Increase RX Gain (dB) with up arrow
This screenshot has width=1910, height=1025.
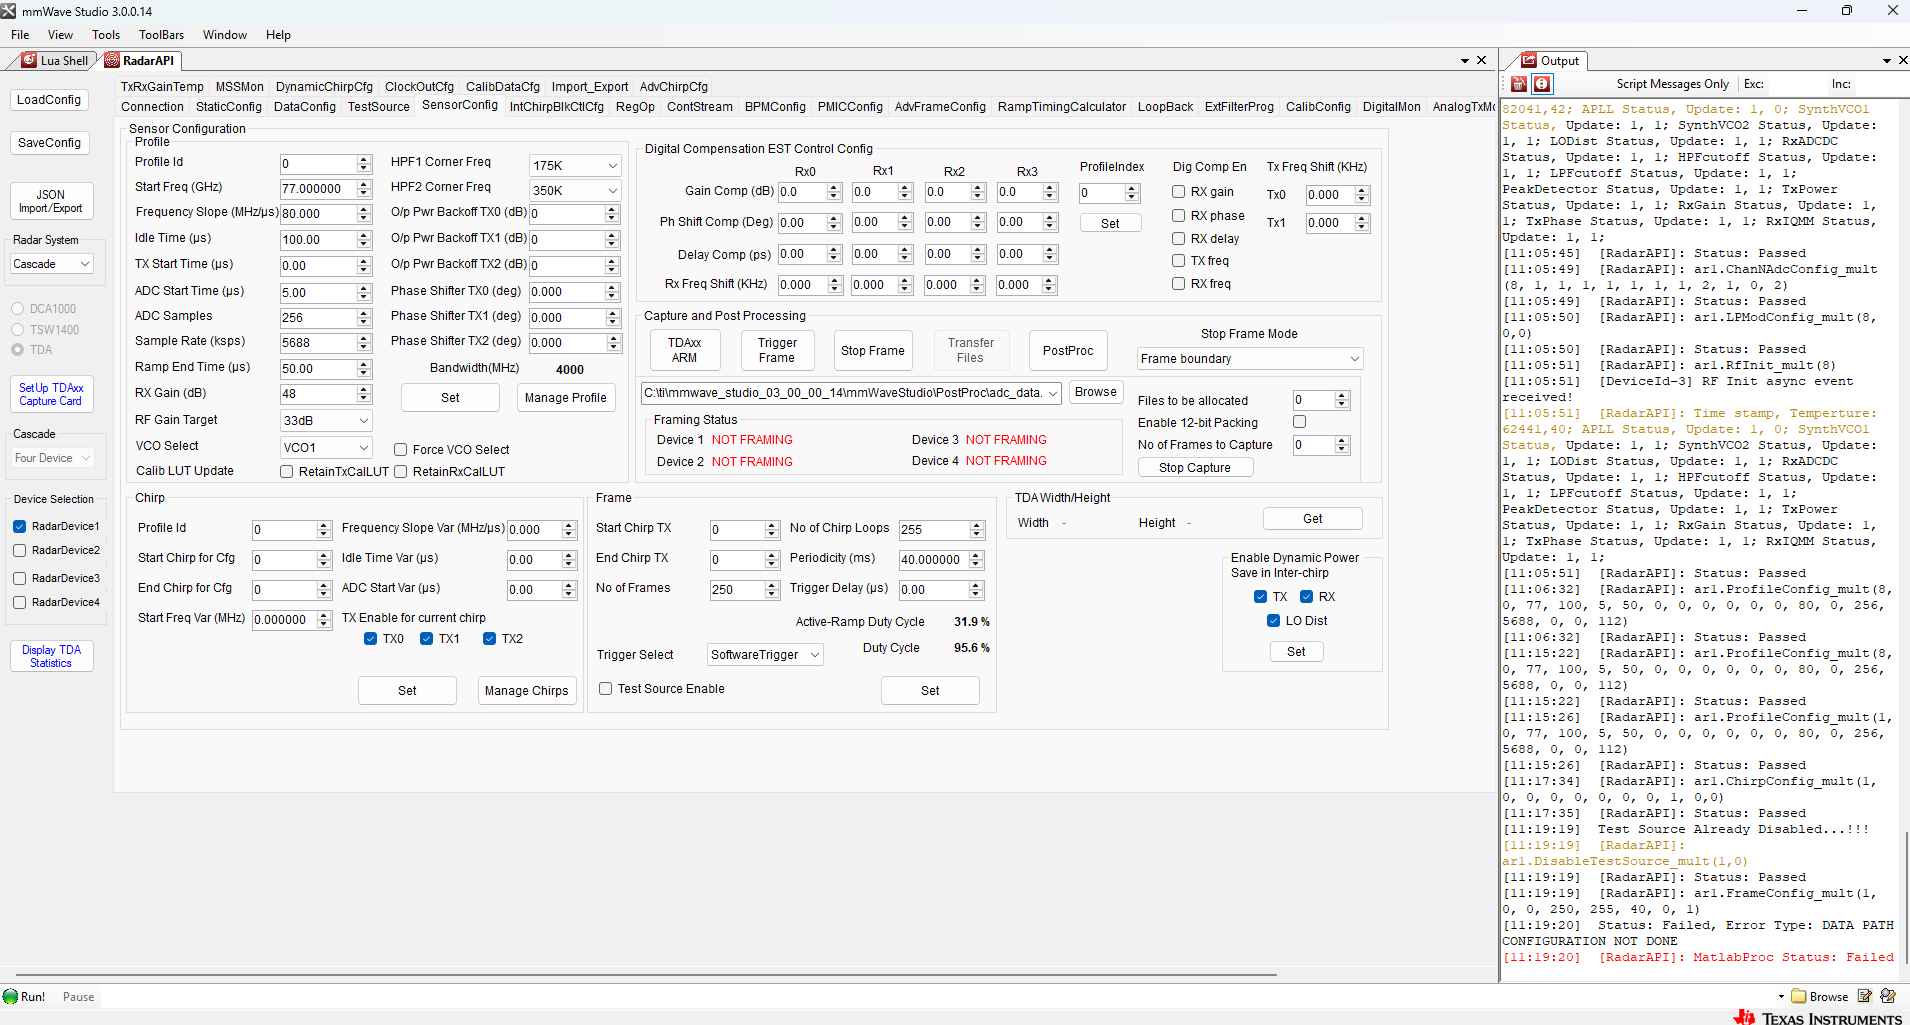364,390
